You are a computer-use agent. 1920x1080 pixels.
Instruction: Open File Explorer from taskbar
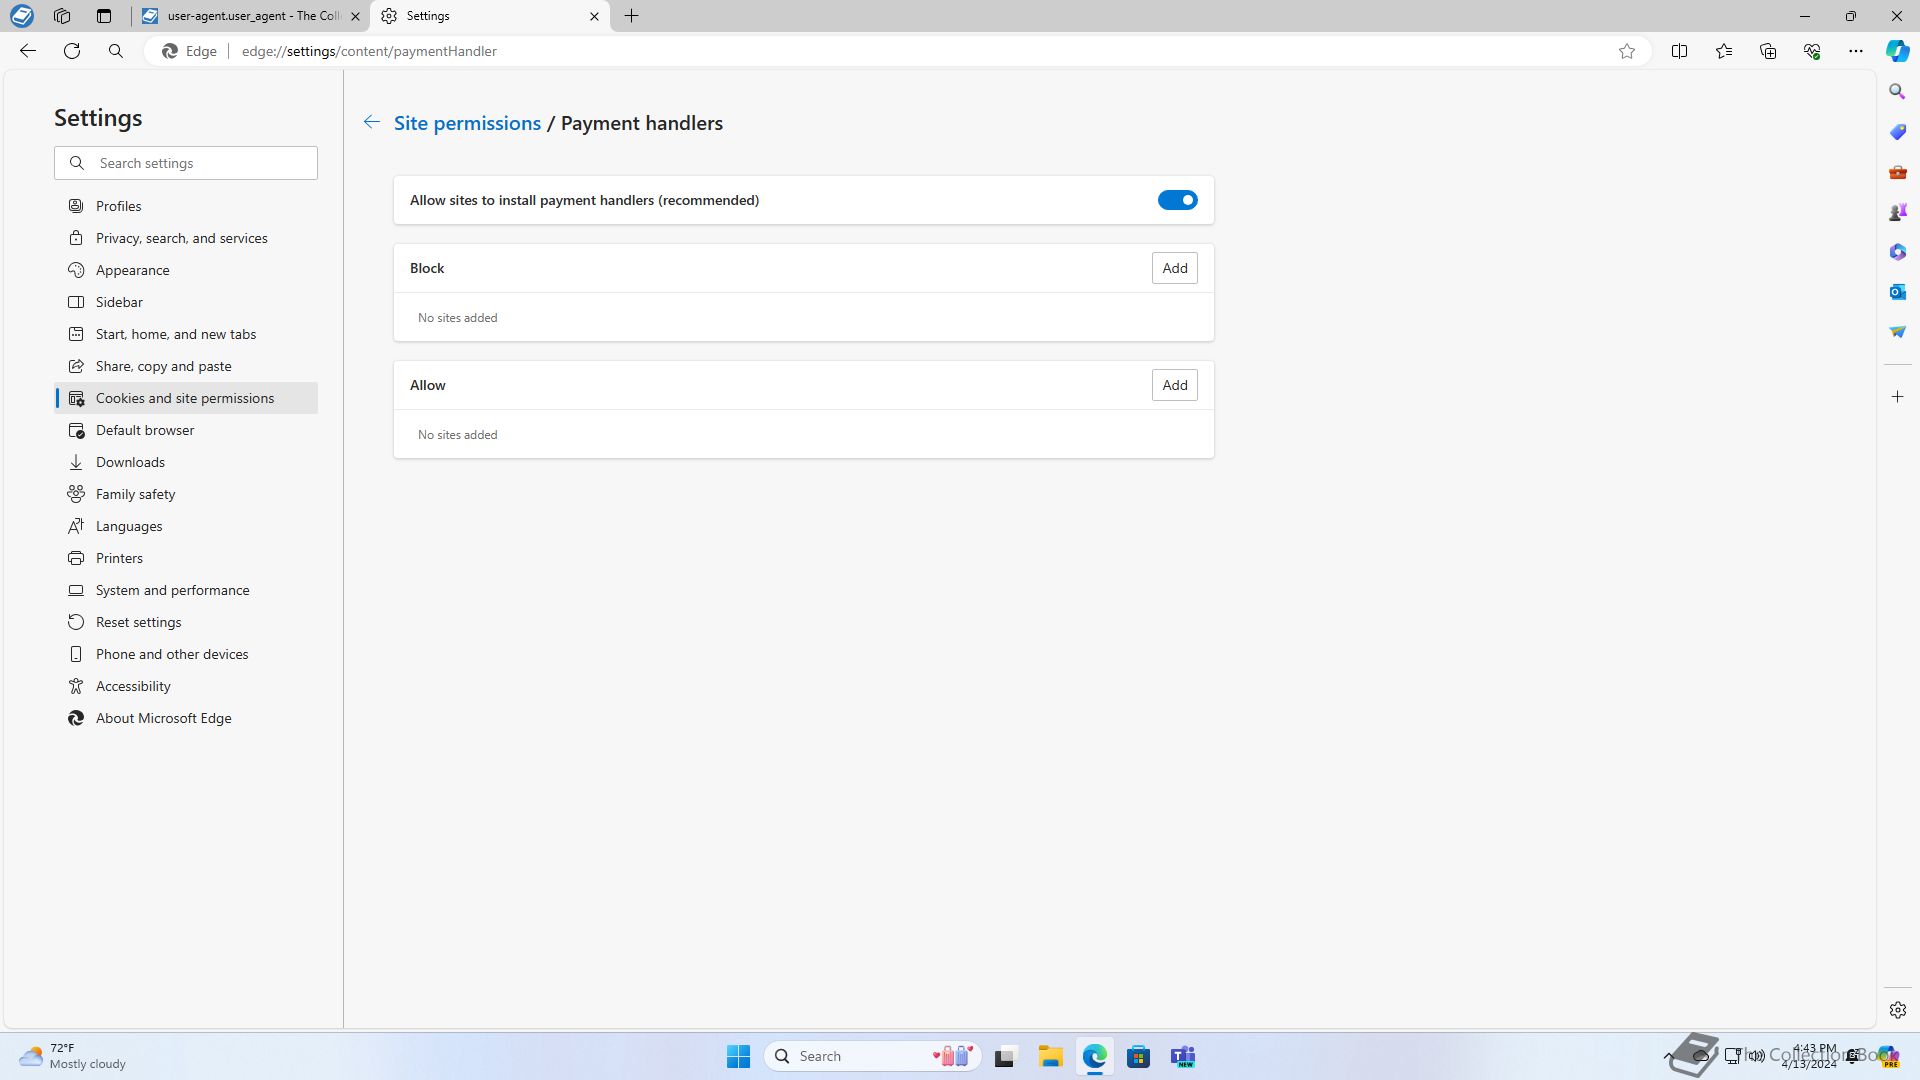[x=1050, y=1056]
